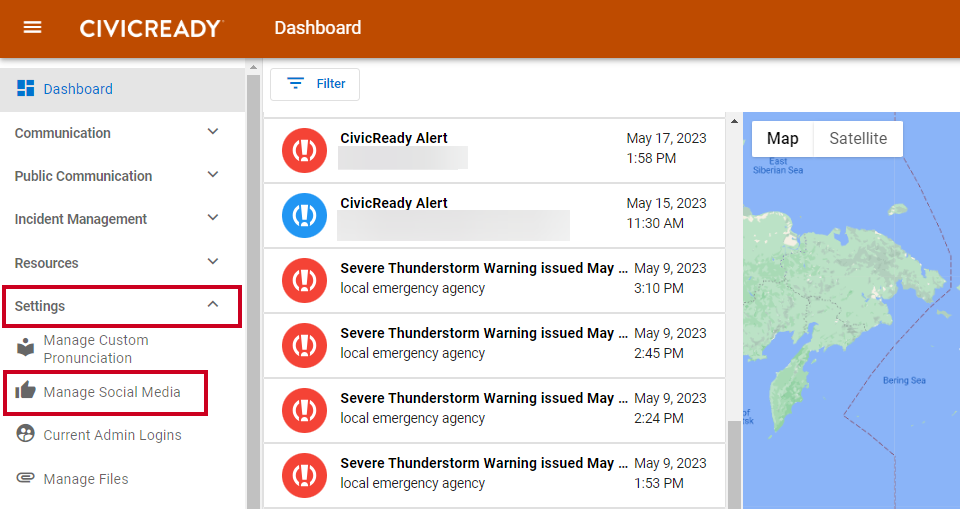The height and width of the screenshot is (509, 960).
Task: Open the Resources section
Action: (x=122, y=263)
